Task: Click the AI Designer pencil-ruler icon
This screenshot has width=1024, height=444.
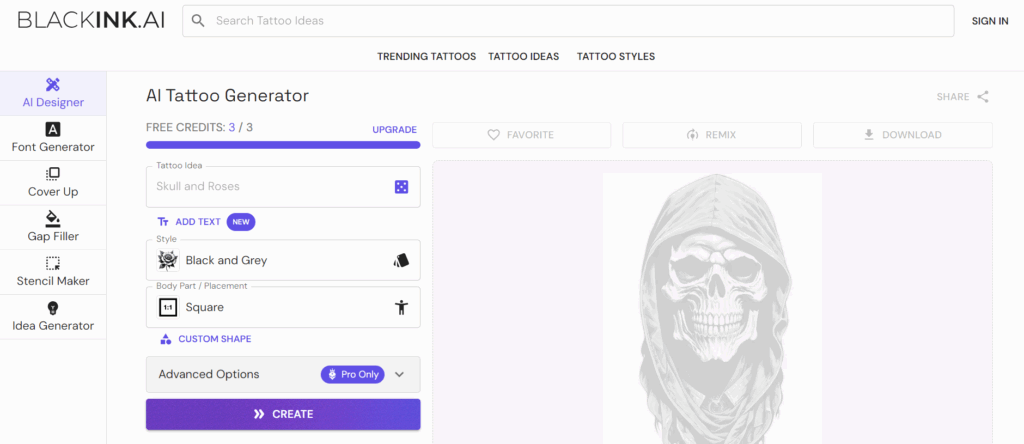Action: (x=53, y=84)
